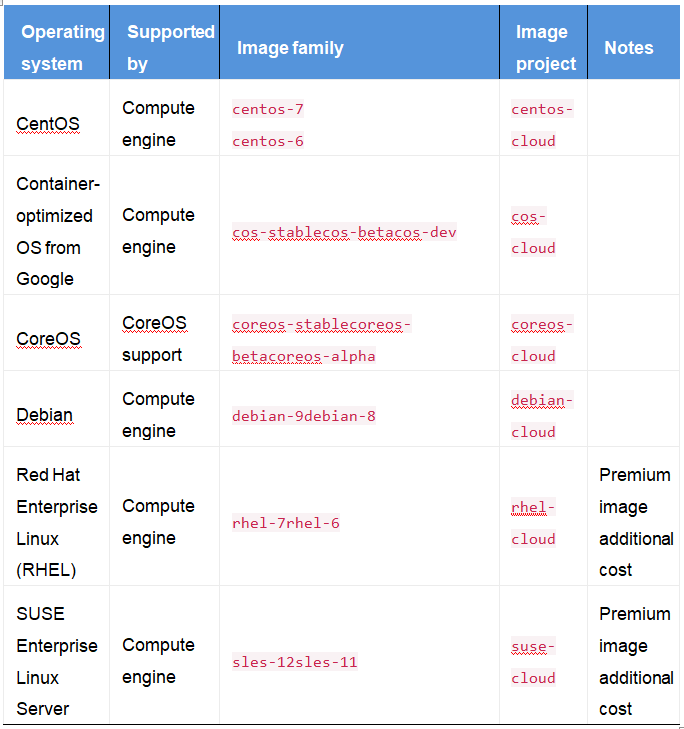The width and height of the screenshot is (684, 729).
Task: Select the Debian operating system cell
Action: (x=45, y=415)
